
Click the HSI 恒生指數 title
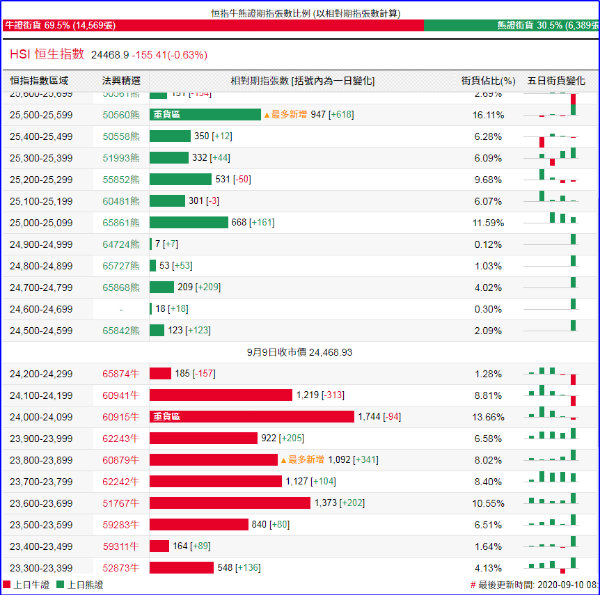[47, 54]
